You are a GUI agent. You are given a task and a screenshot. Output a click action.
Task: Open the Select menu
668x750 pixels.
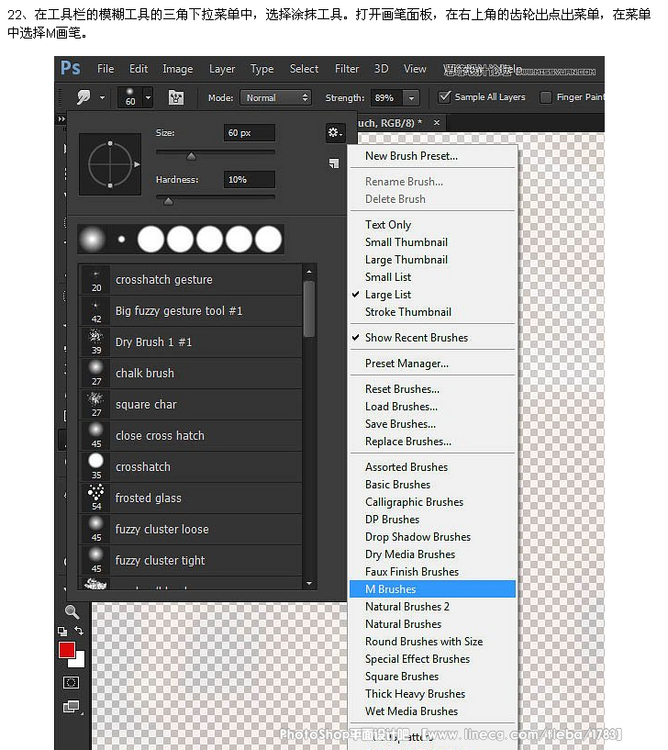click(x=304, y=69)
